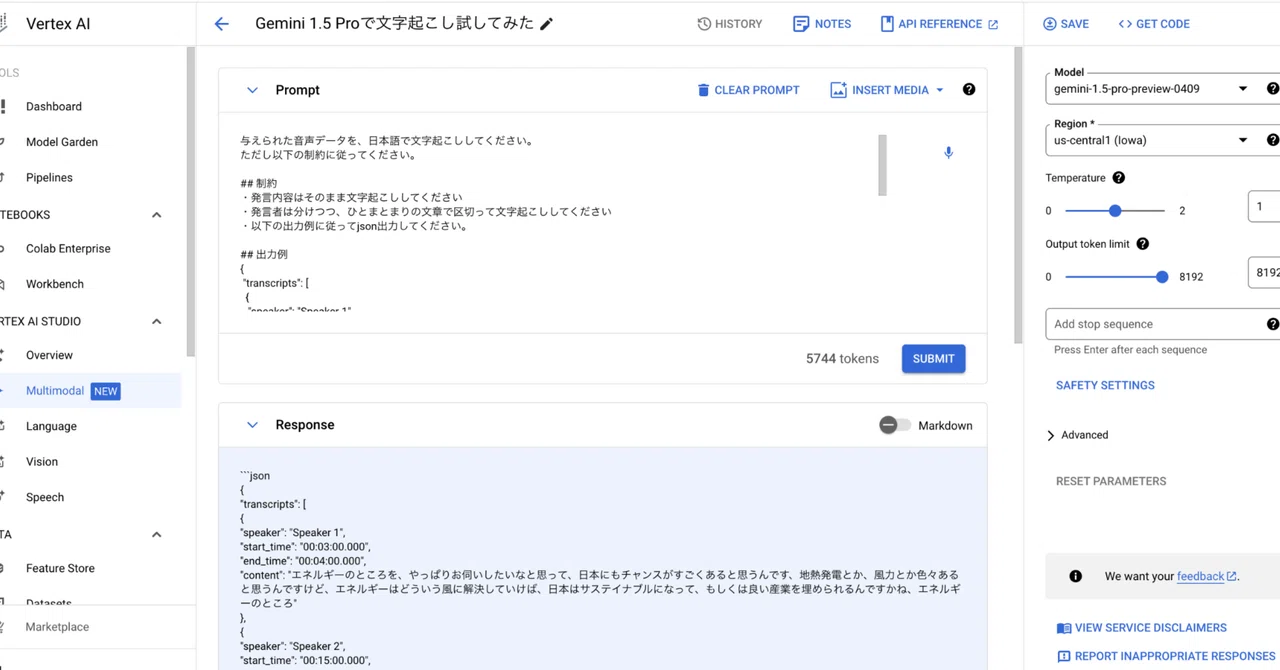Open Vision in the sidebar
This screenshot has height=670, width=1280.
pyautogui.click(x=42, y=462)
